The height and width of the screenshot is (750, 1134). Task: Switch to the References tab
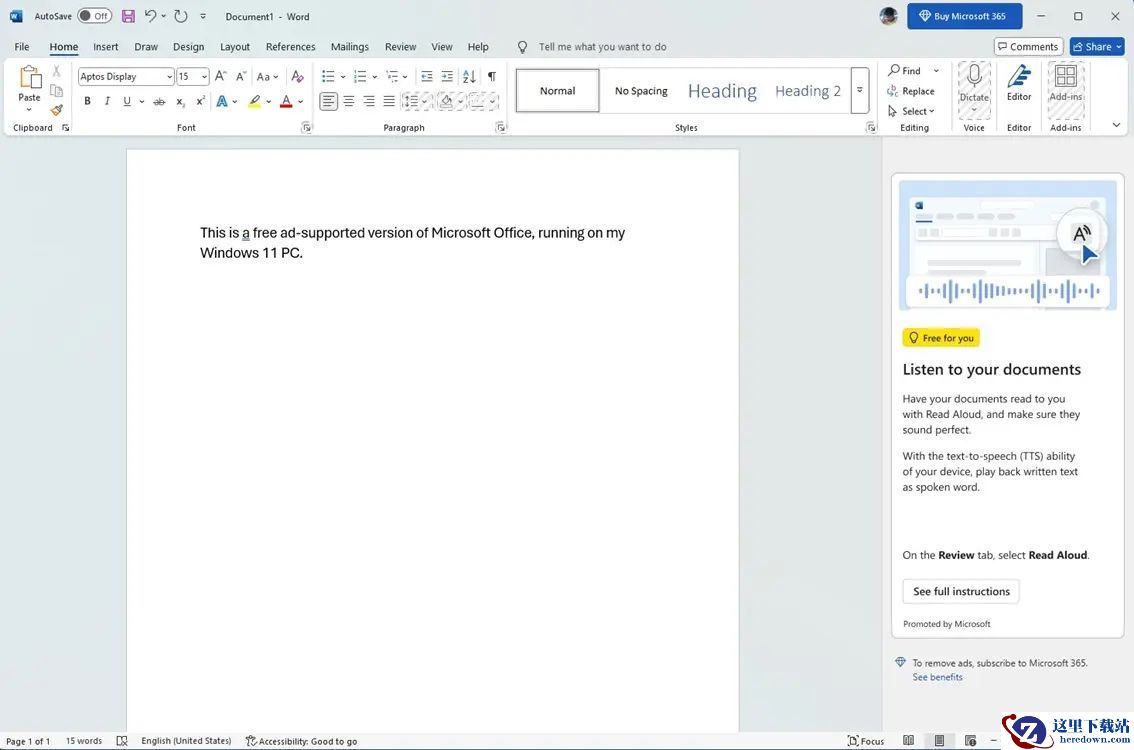[x=291, y=46]
